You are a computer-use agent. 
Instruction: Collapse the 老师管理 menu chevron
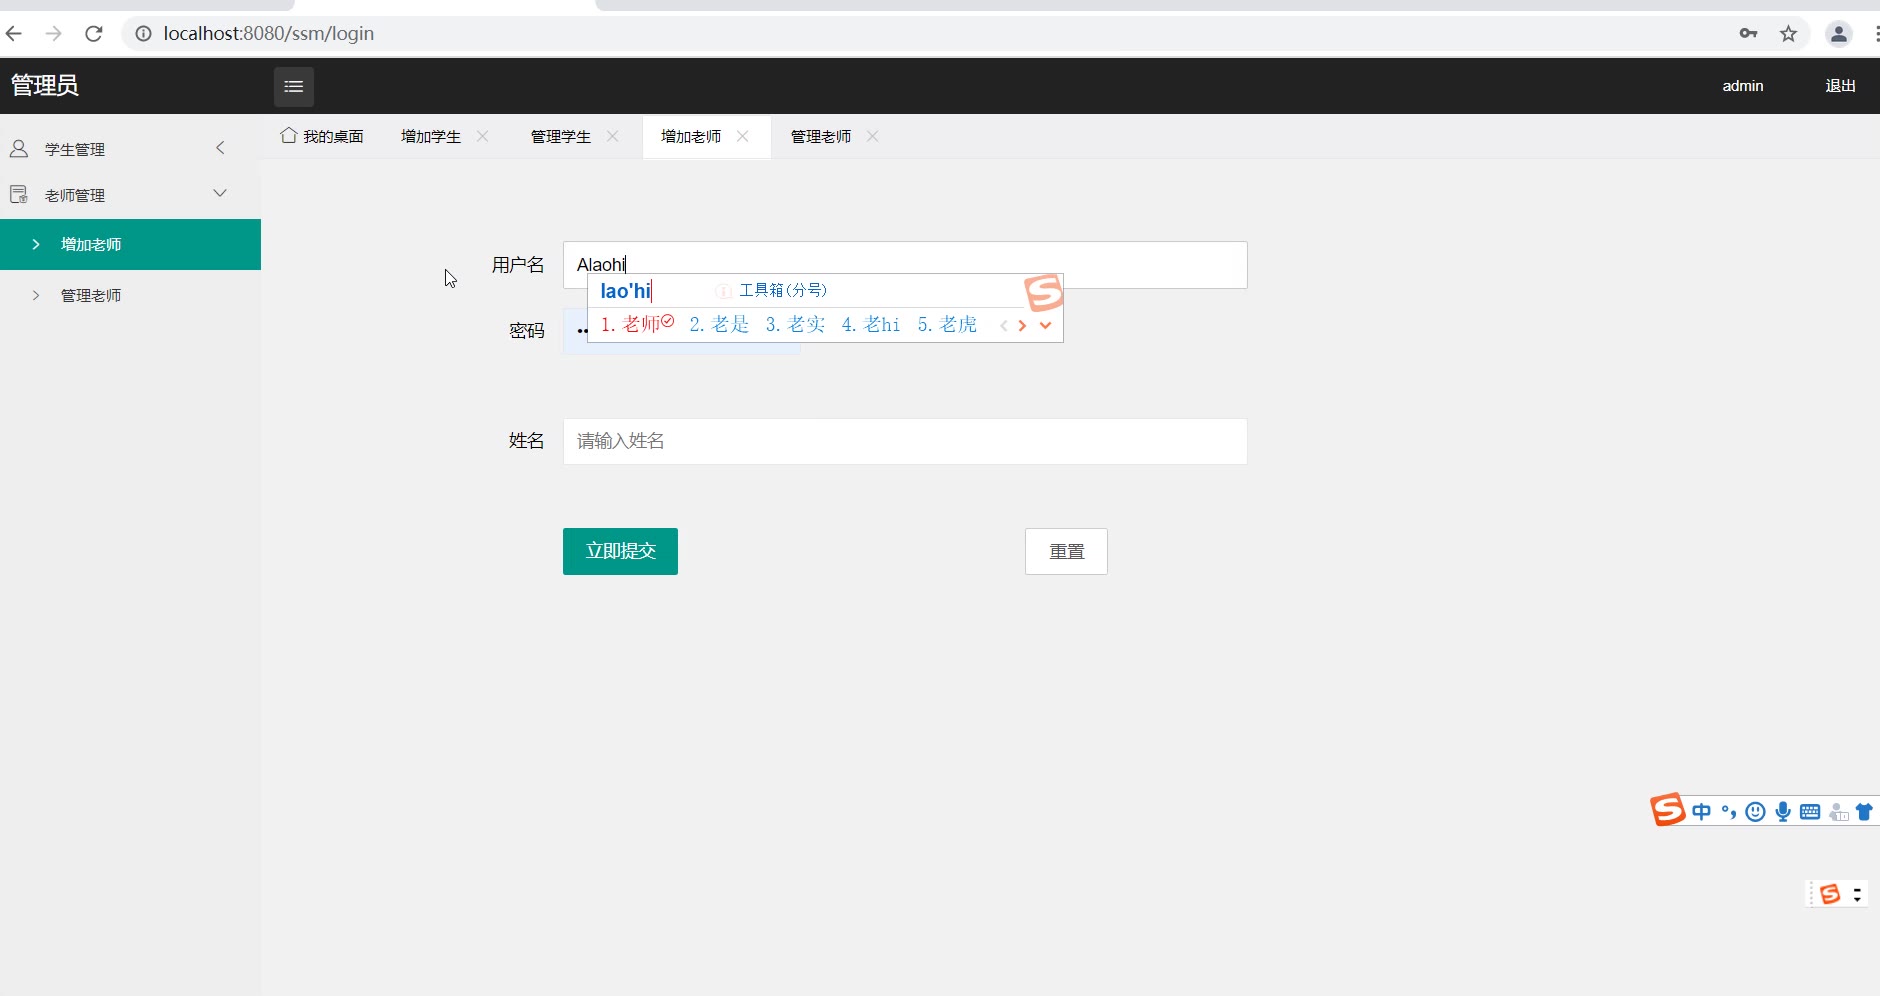point(220,193)
